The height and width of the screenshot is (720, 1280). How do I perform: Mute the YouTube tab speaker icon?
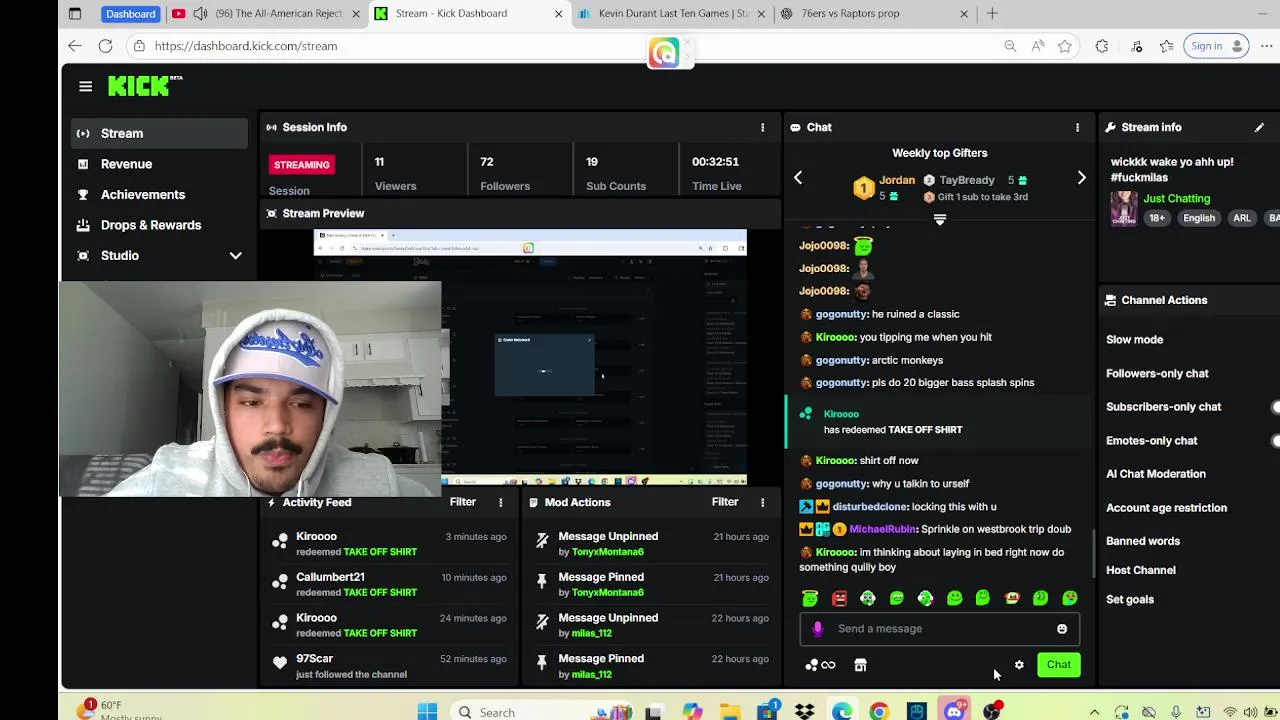point(200,13)
